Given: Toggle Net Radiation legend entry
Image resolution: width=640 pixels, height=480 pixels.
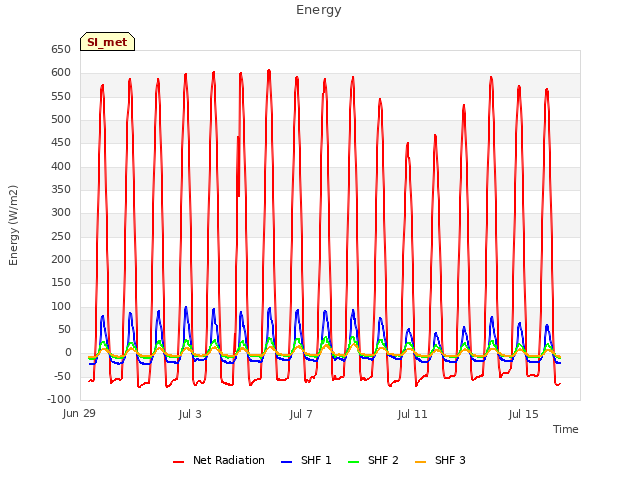Looking at the screenshot, I should 219,460.
